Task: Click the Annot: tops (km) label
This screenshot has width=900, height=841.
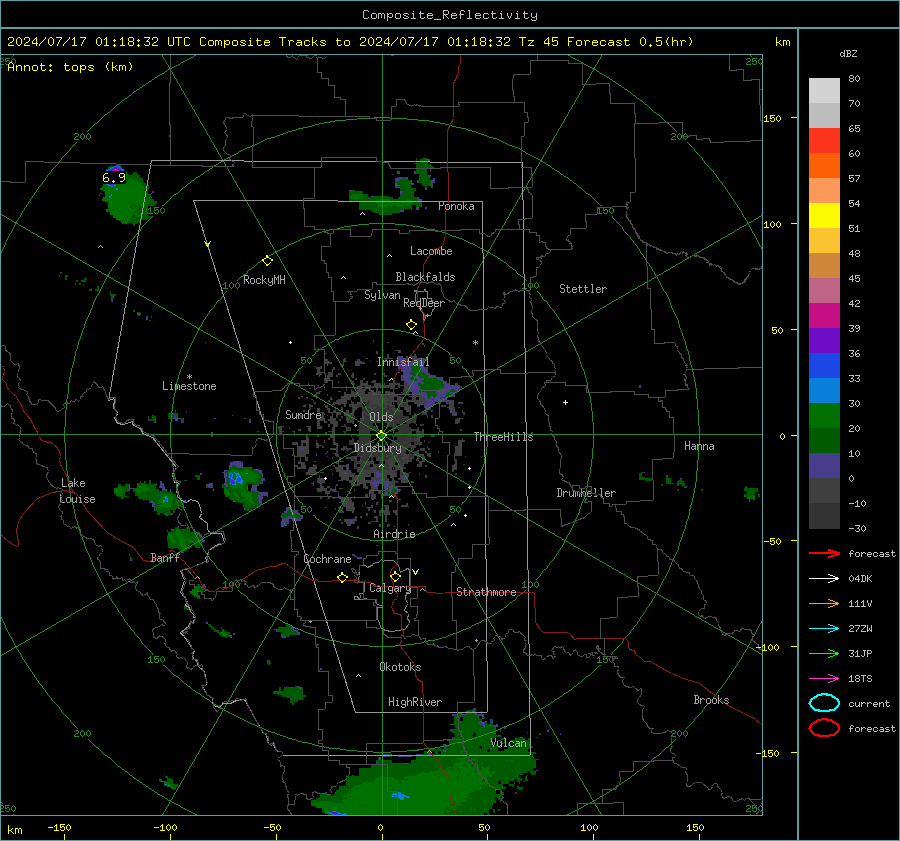Action: [x=70, y=67]
